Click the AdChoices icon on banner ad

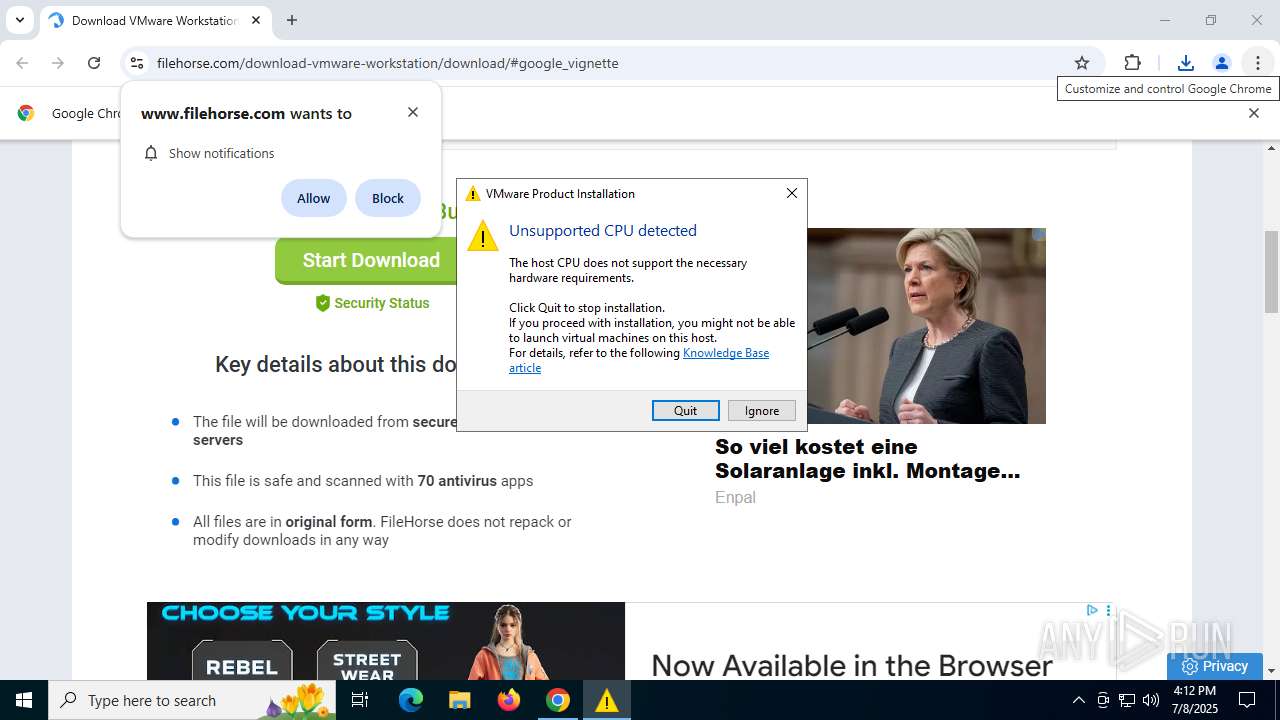(x=1092, y=610)
